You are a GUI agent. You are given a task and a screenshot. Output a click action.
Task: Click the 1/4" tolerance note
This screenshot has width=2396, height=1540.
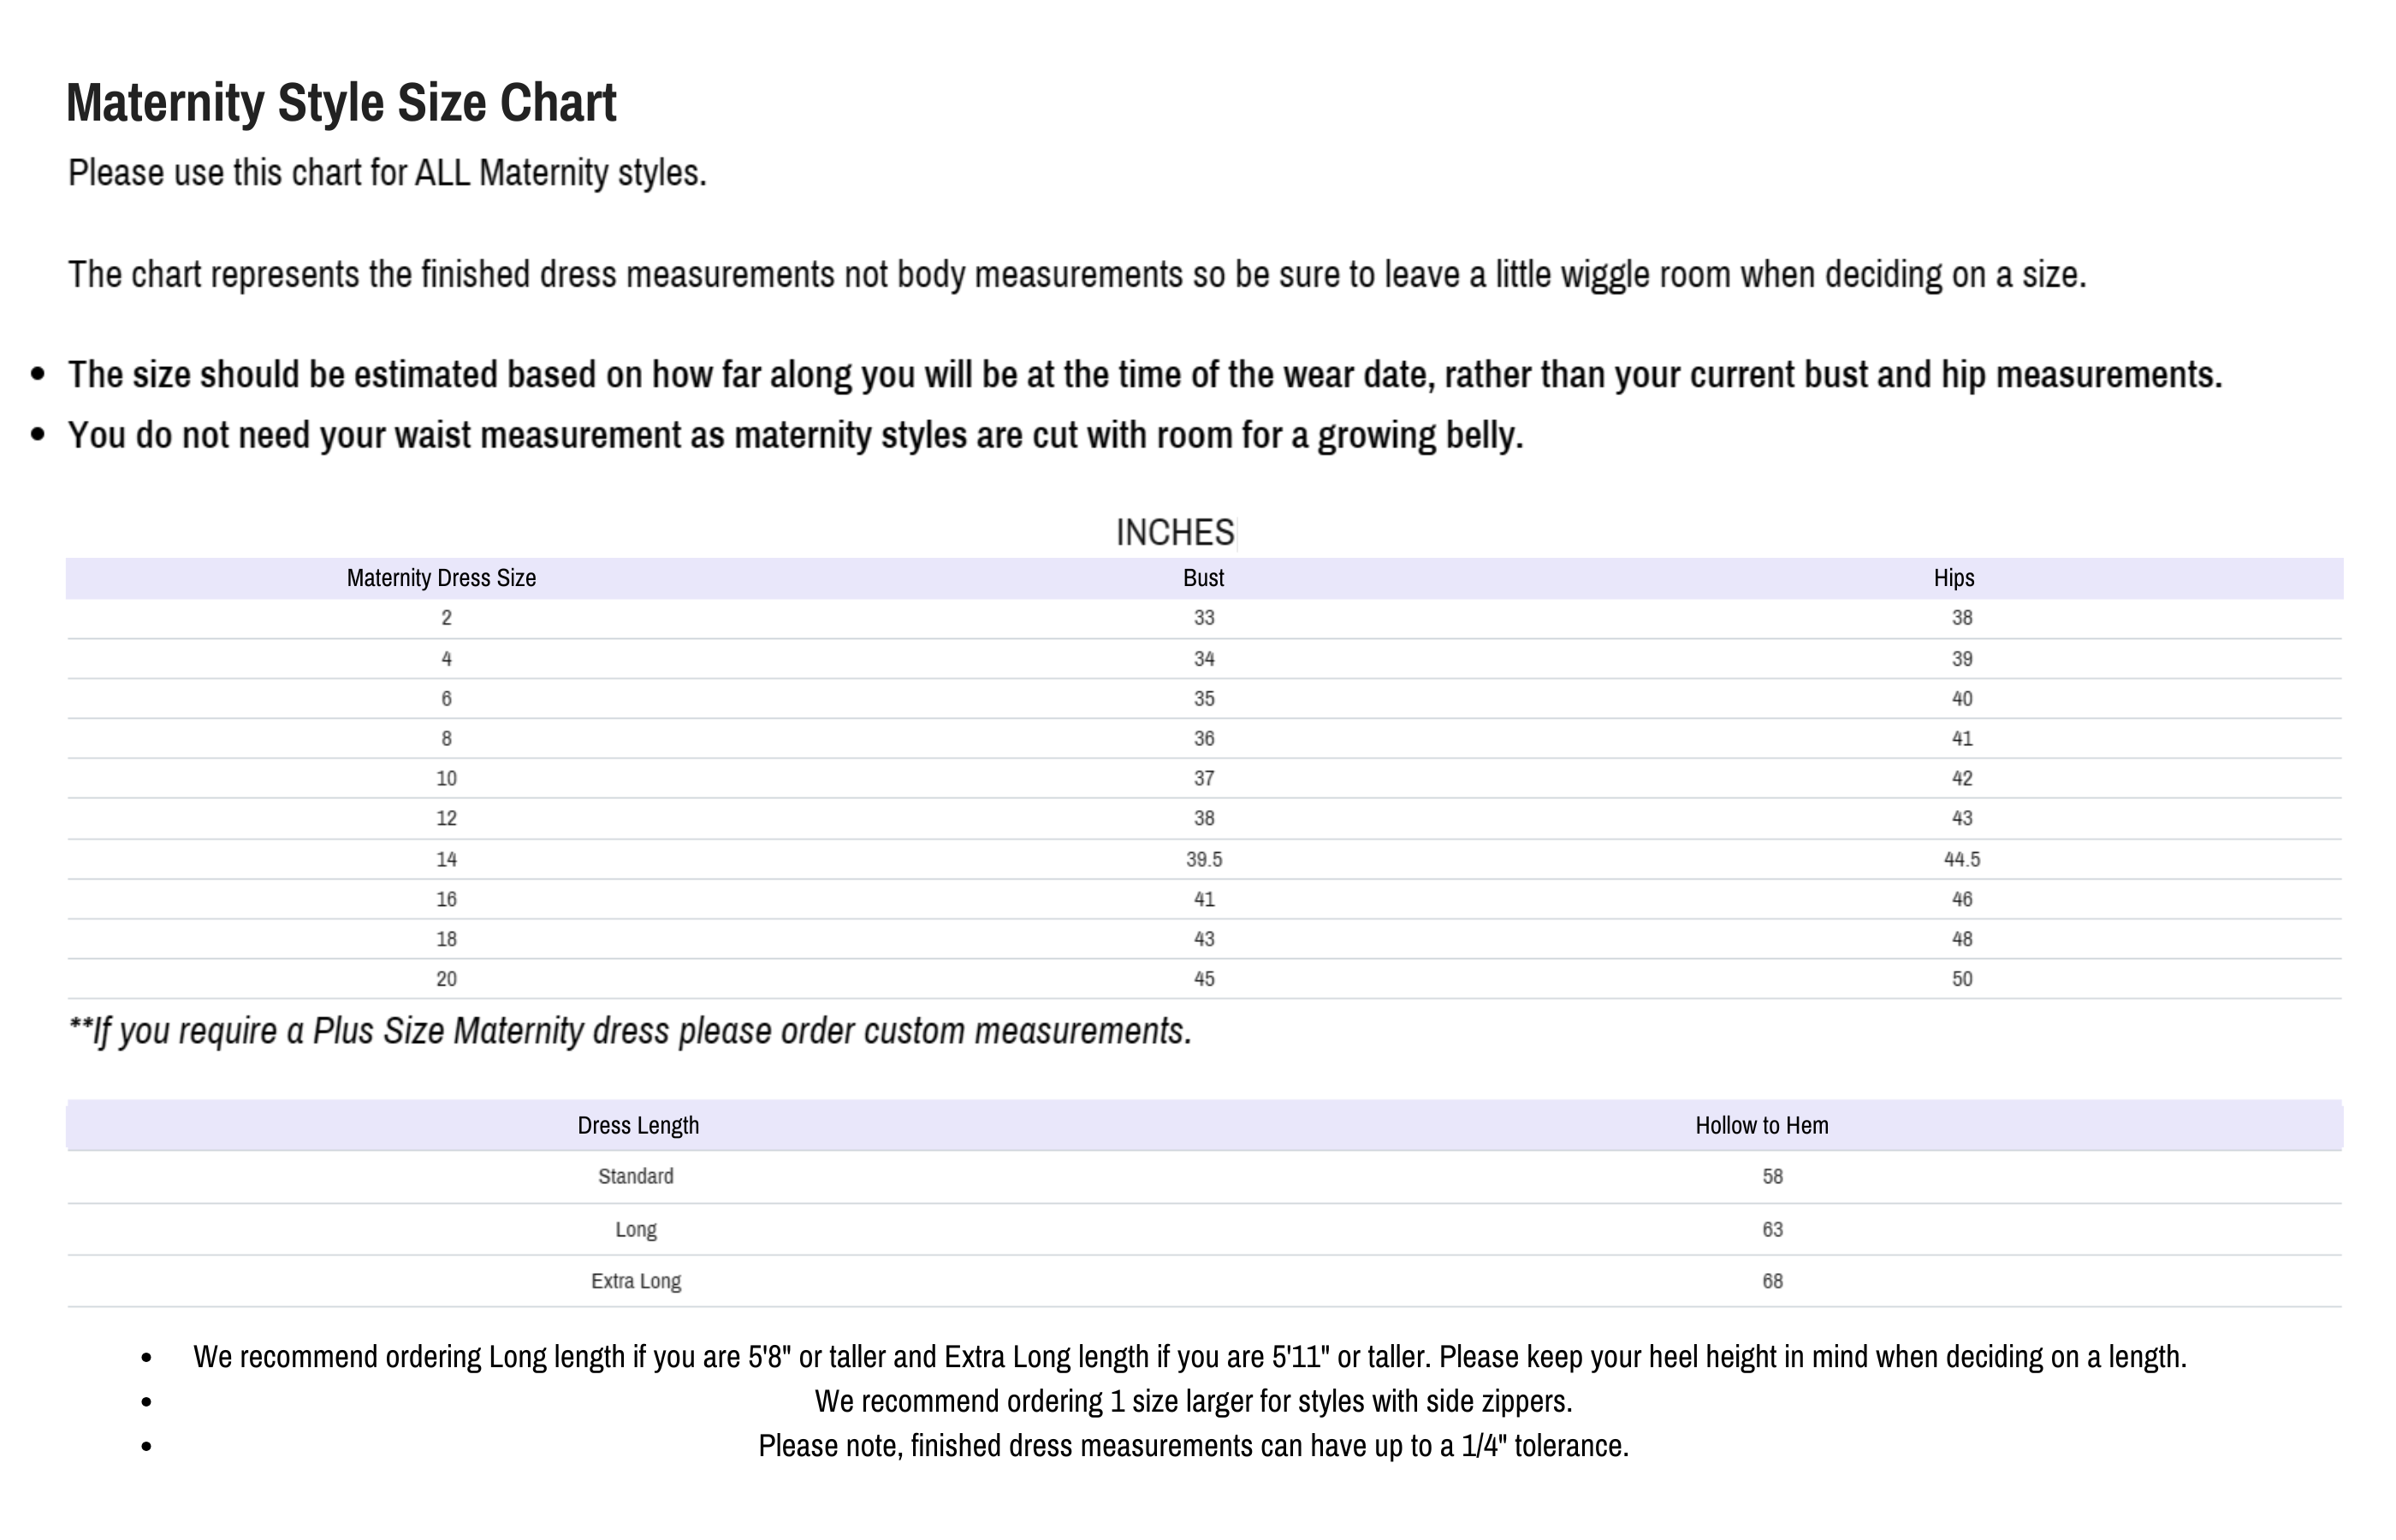(x=1193, y=1446)
